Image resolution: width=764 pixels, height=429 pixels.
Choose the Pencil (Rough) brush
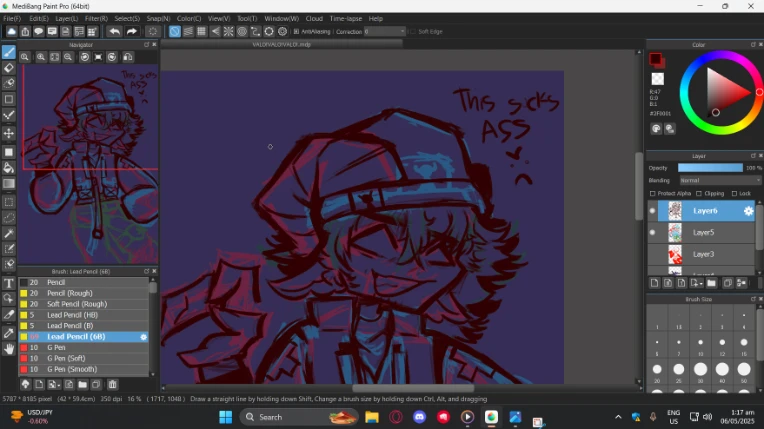[83, 293]
